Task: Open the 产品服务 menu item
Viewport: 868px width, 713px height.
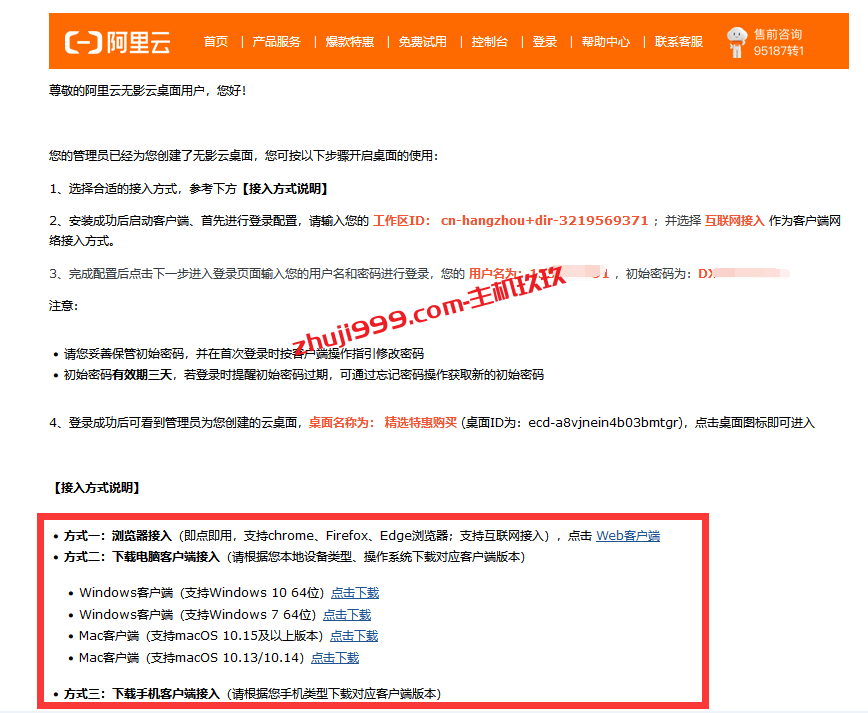Action: 277,42
